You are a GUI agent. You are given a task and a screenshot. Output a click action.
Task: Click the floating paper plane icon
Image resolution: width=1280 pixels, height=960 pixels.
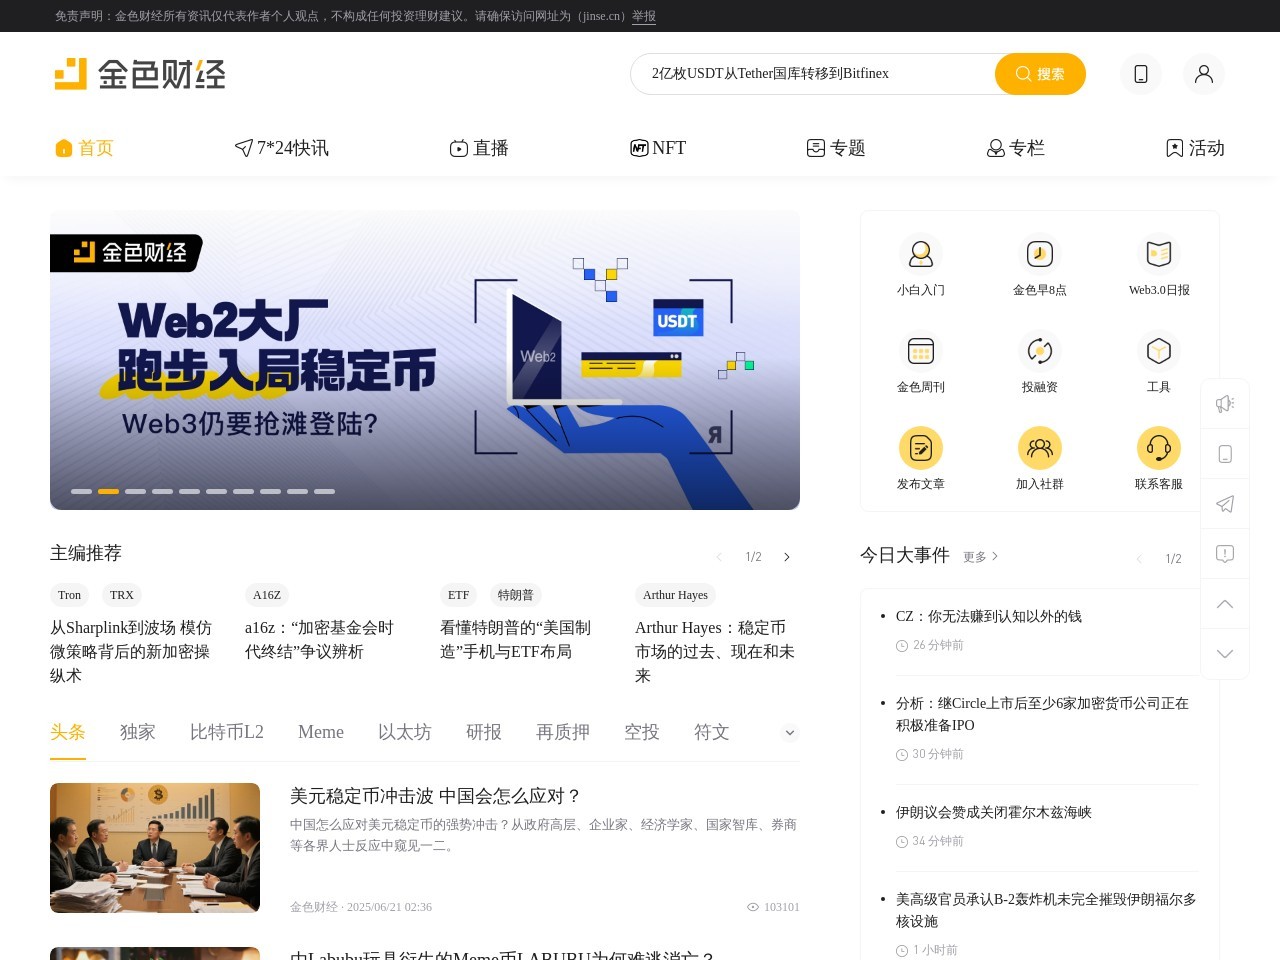pyautogui.click(x=1225, y=504)
